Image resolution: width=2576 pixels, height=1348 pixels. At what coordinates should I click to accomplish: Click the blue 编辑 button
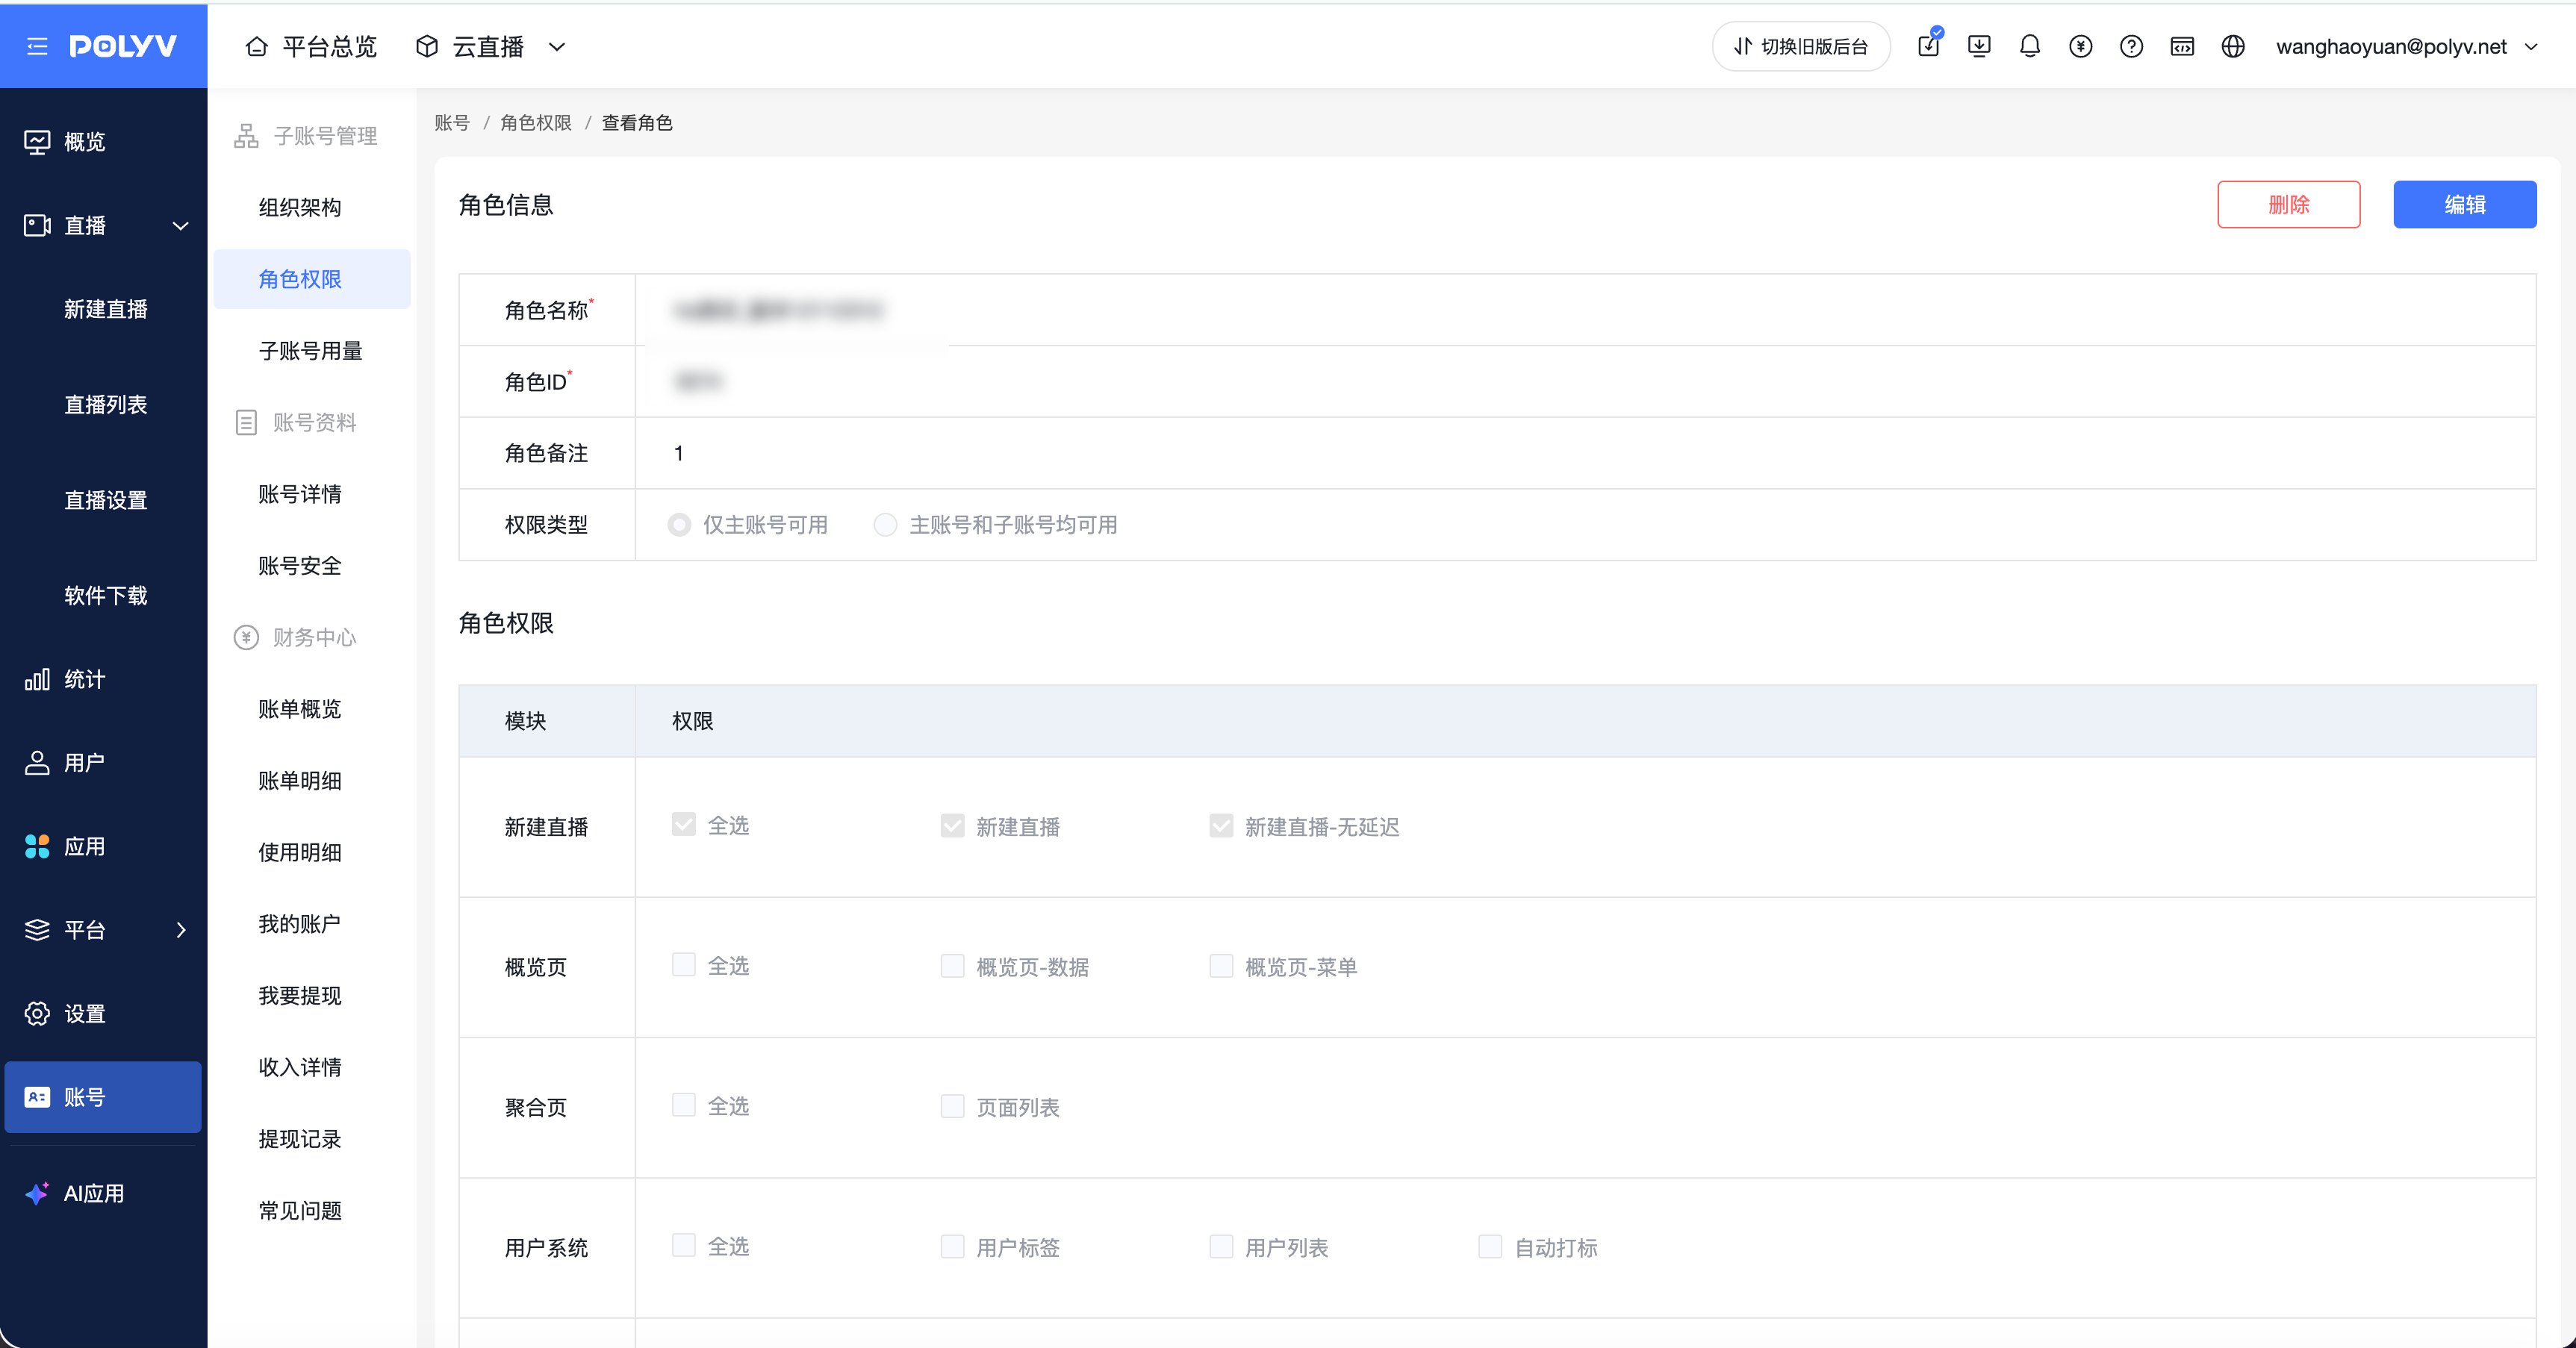2464,204
